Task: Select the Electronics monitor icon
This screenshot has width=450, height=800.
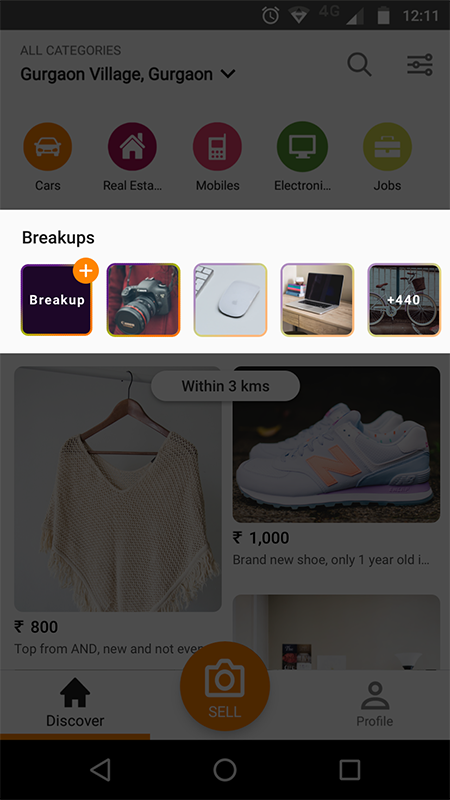Action: coord(302,147)
